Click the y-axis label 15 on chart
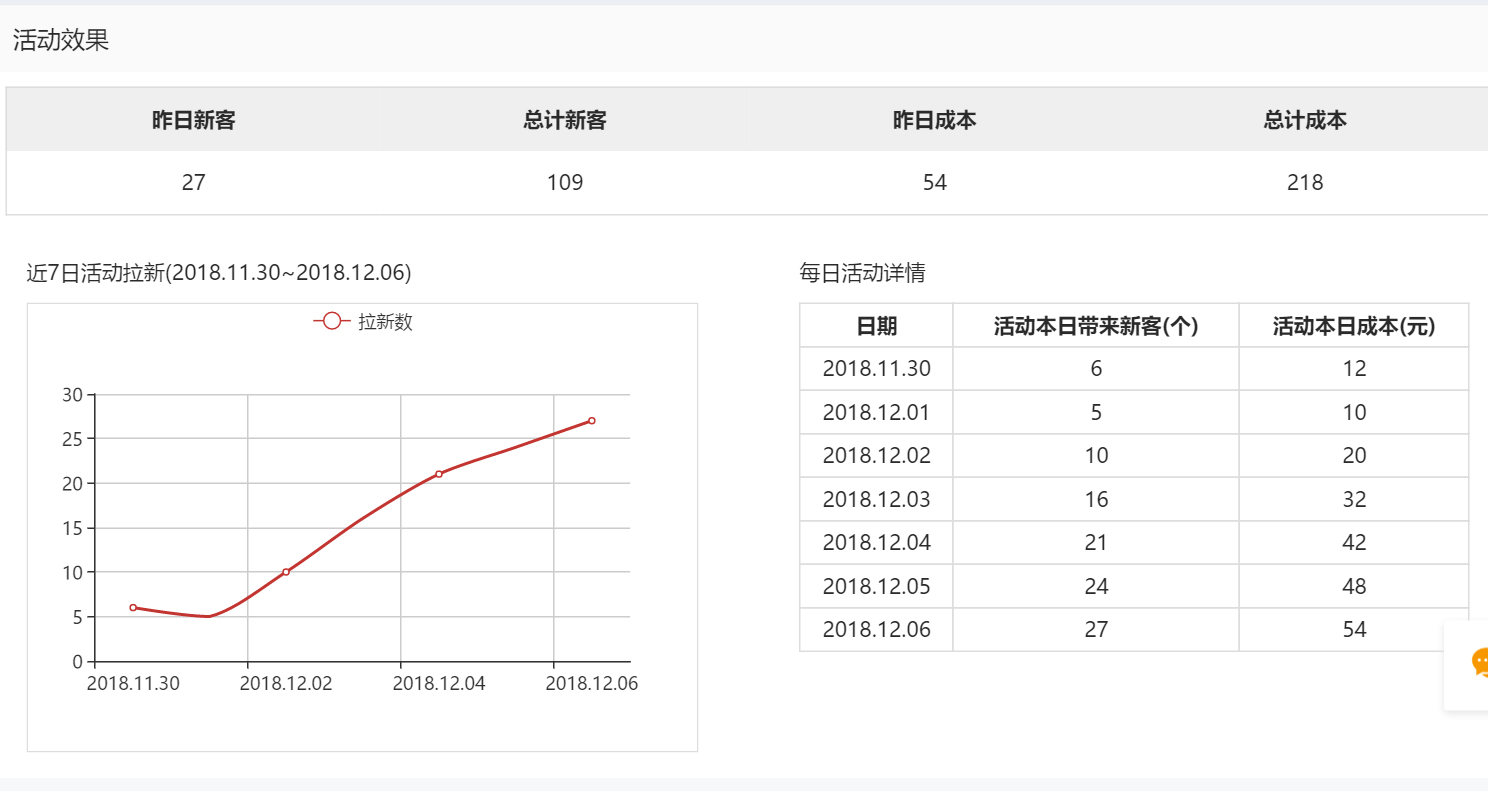The height and width of the screenshot is (791, 1488). point(73,528)
